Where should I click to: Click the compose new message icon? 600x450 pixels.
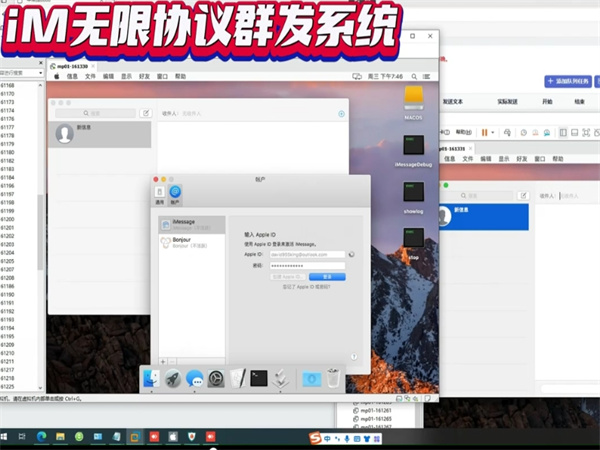[x=146, y=114]
